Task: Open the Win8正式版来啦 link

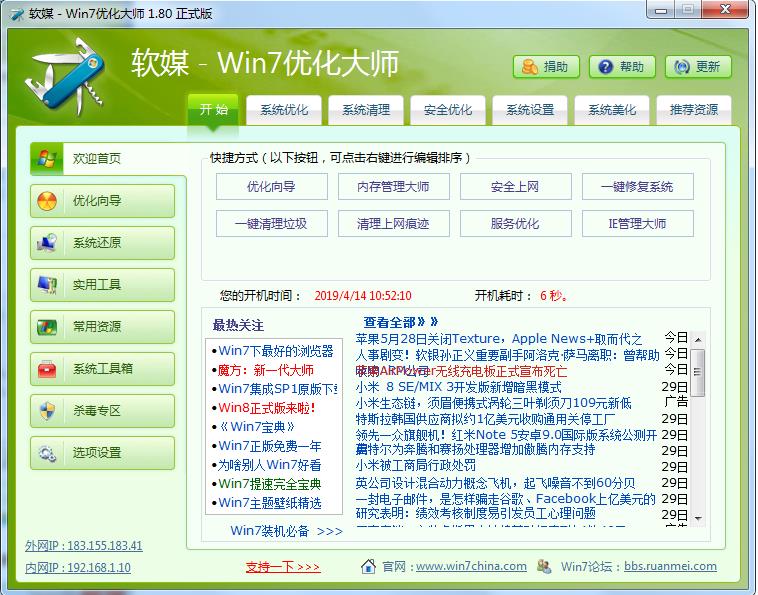Action: [x=267, y=408]
